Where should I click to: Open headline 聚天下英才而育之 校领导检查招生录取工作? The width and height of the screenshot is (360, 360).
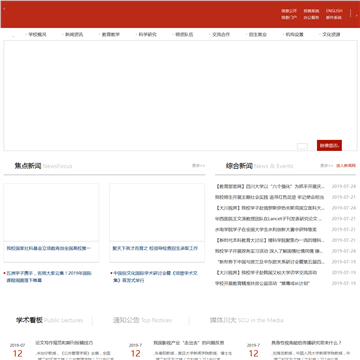coord(155,248)
